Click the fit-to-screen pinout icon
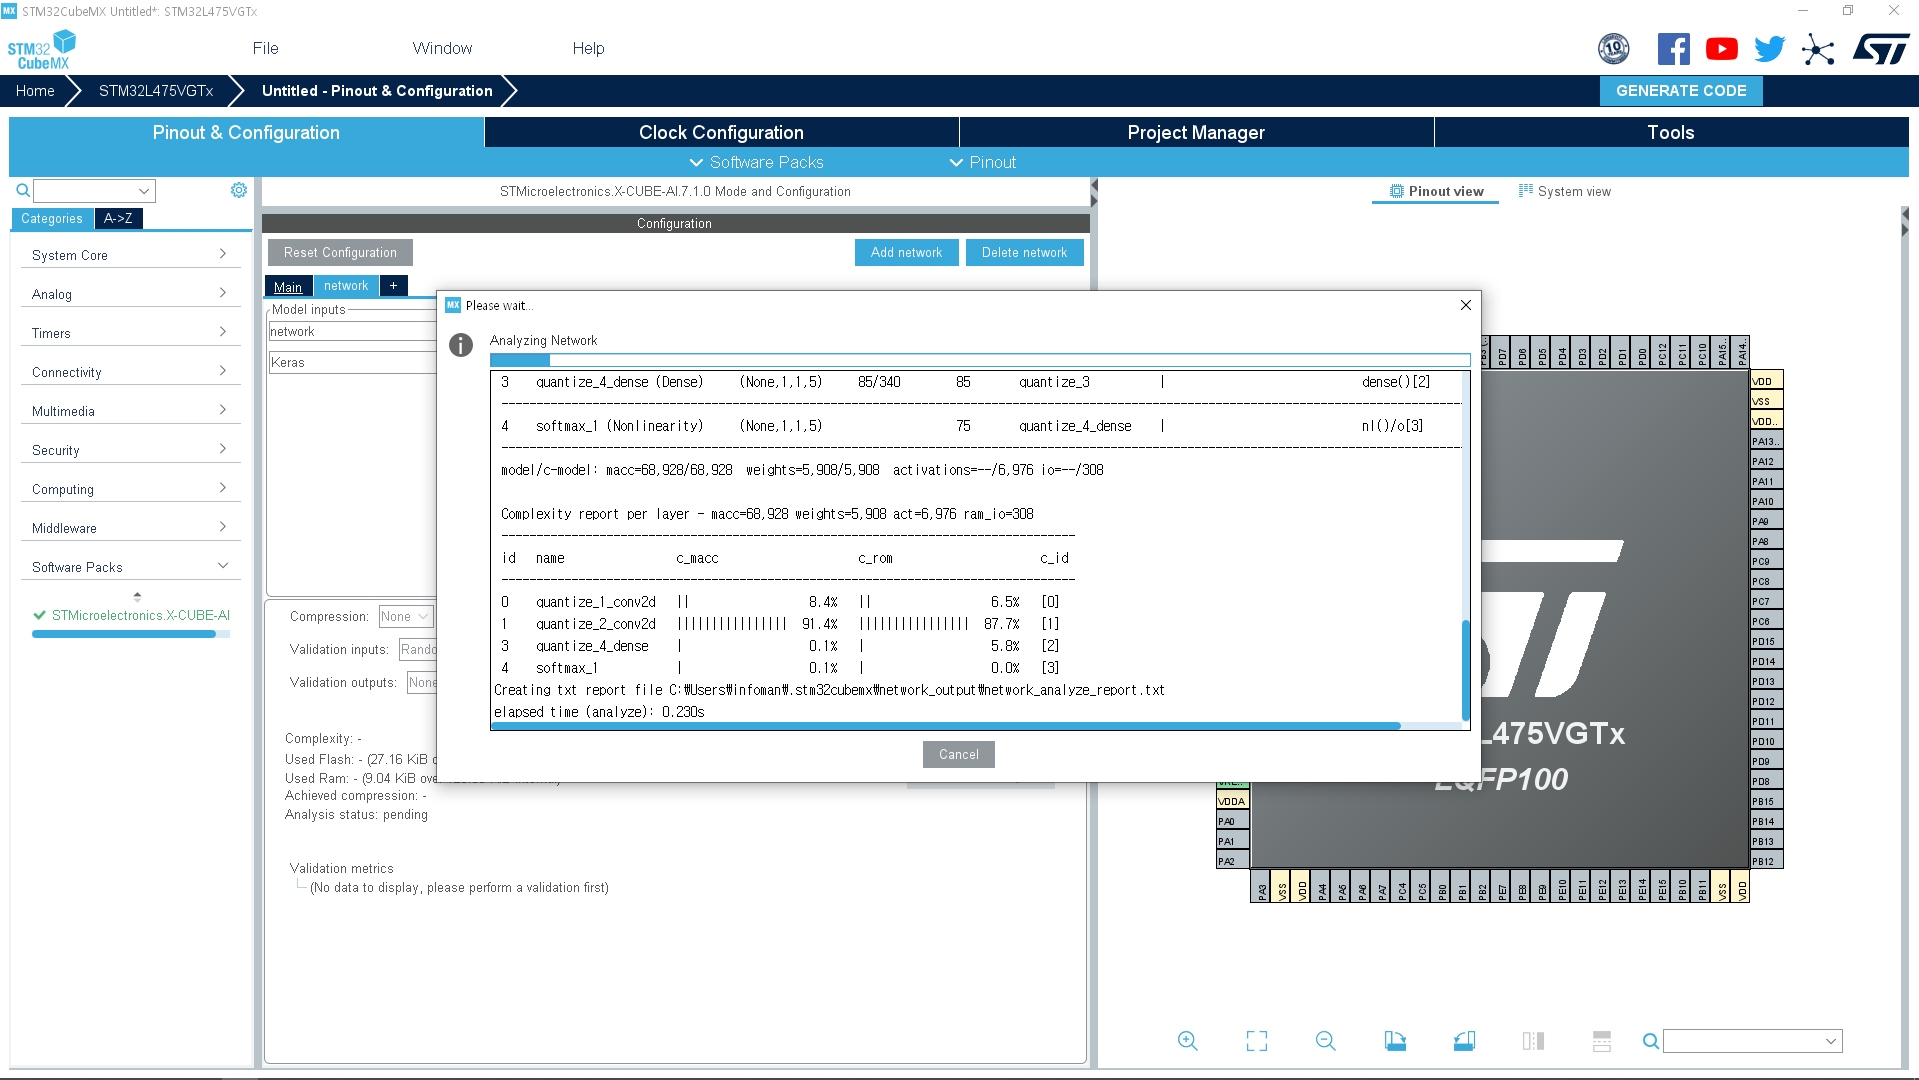 pyautogui.click(x=1257, y=1041)
